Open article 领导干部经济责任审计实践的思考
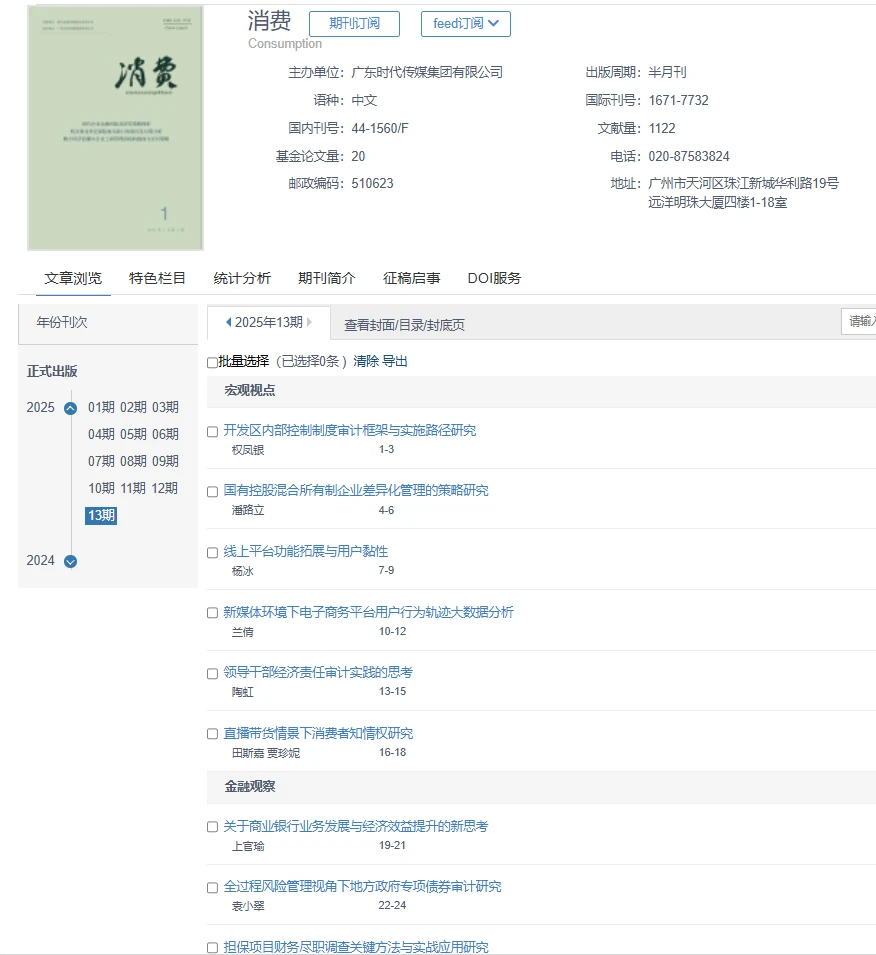876x955 pixels. tap(318, 672)
